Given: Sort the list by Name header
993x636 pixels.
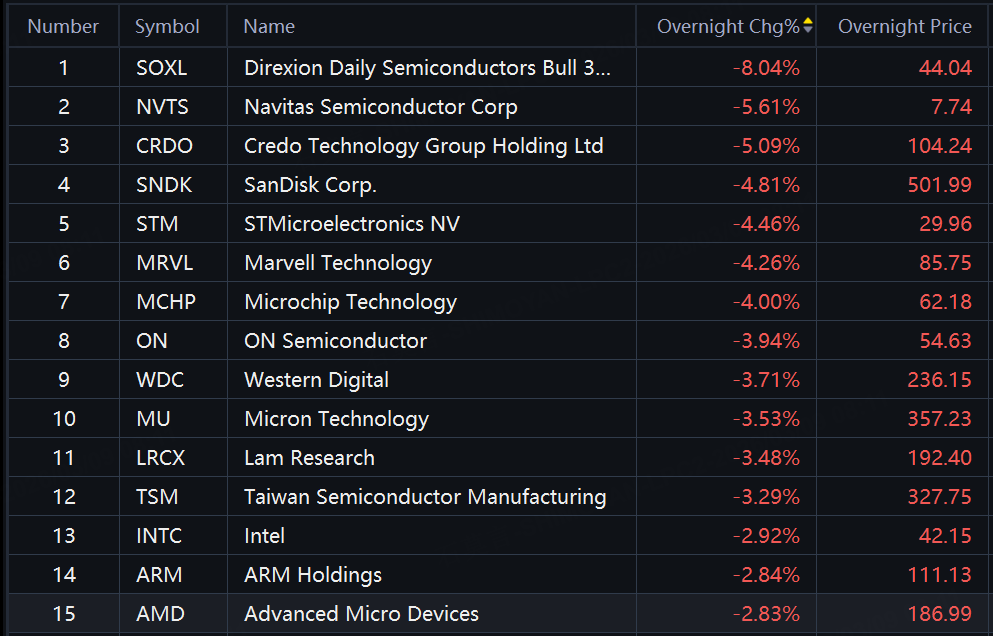Looking at the screenshot, I should [x=269, y=26].
